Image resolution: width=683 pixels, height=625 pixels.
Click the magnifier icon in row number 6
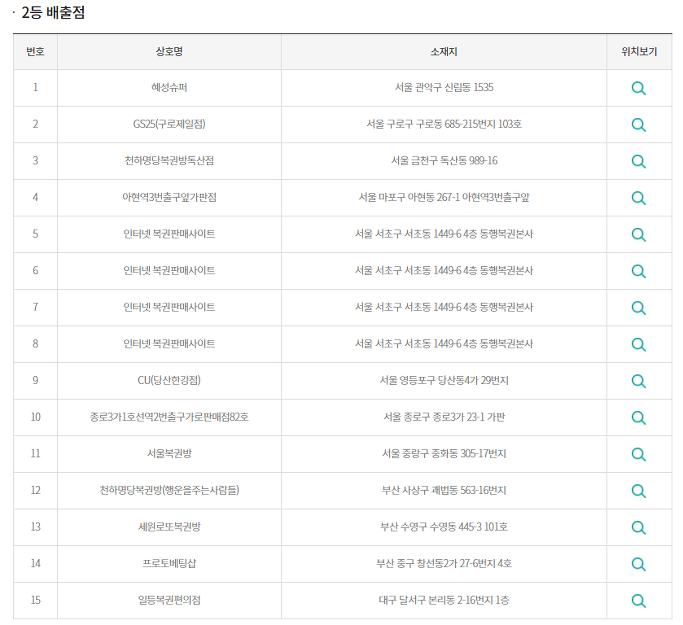638,271
